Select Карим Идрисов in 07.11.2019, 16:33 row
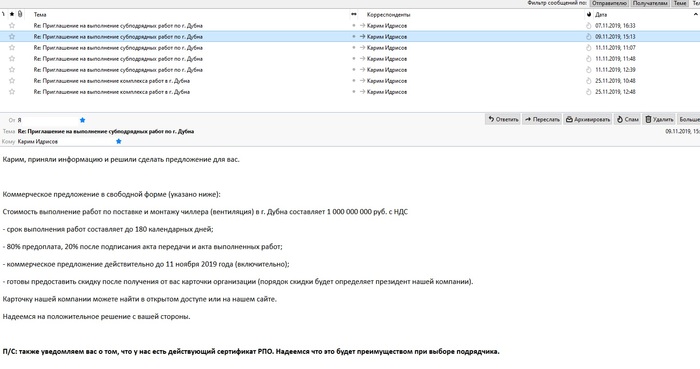This screenshot has width=700, height=369. [387, 25]
